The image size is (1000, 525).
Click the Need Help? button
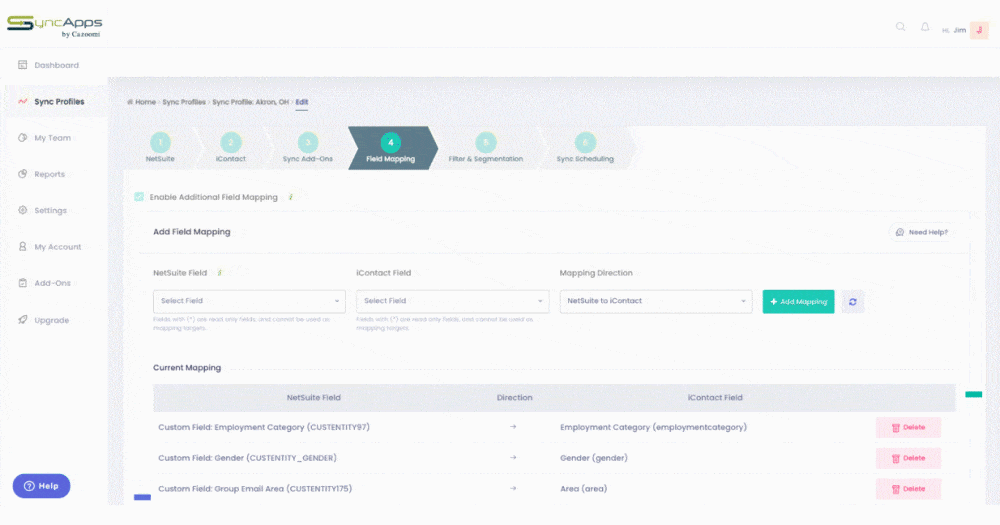pos(922,232)
